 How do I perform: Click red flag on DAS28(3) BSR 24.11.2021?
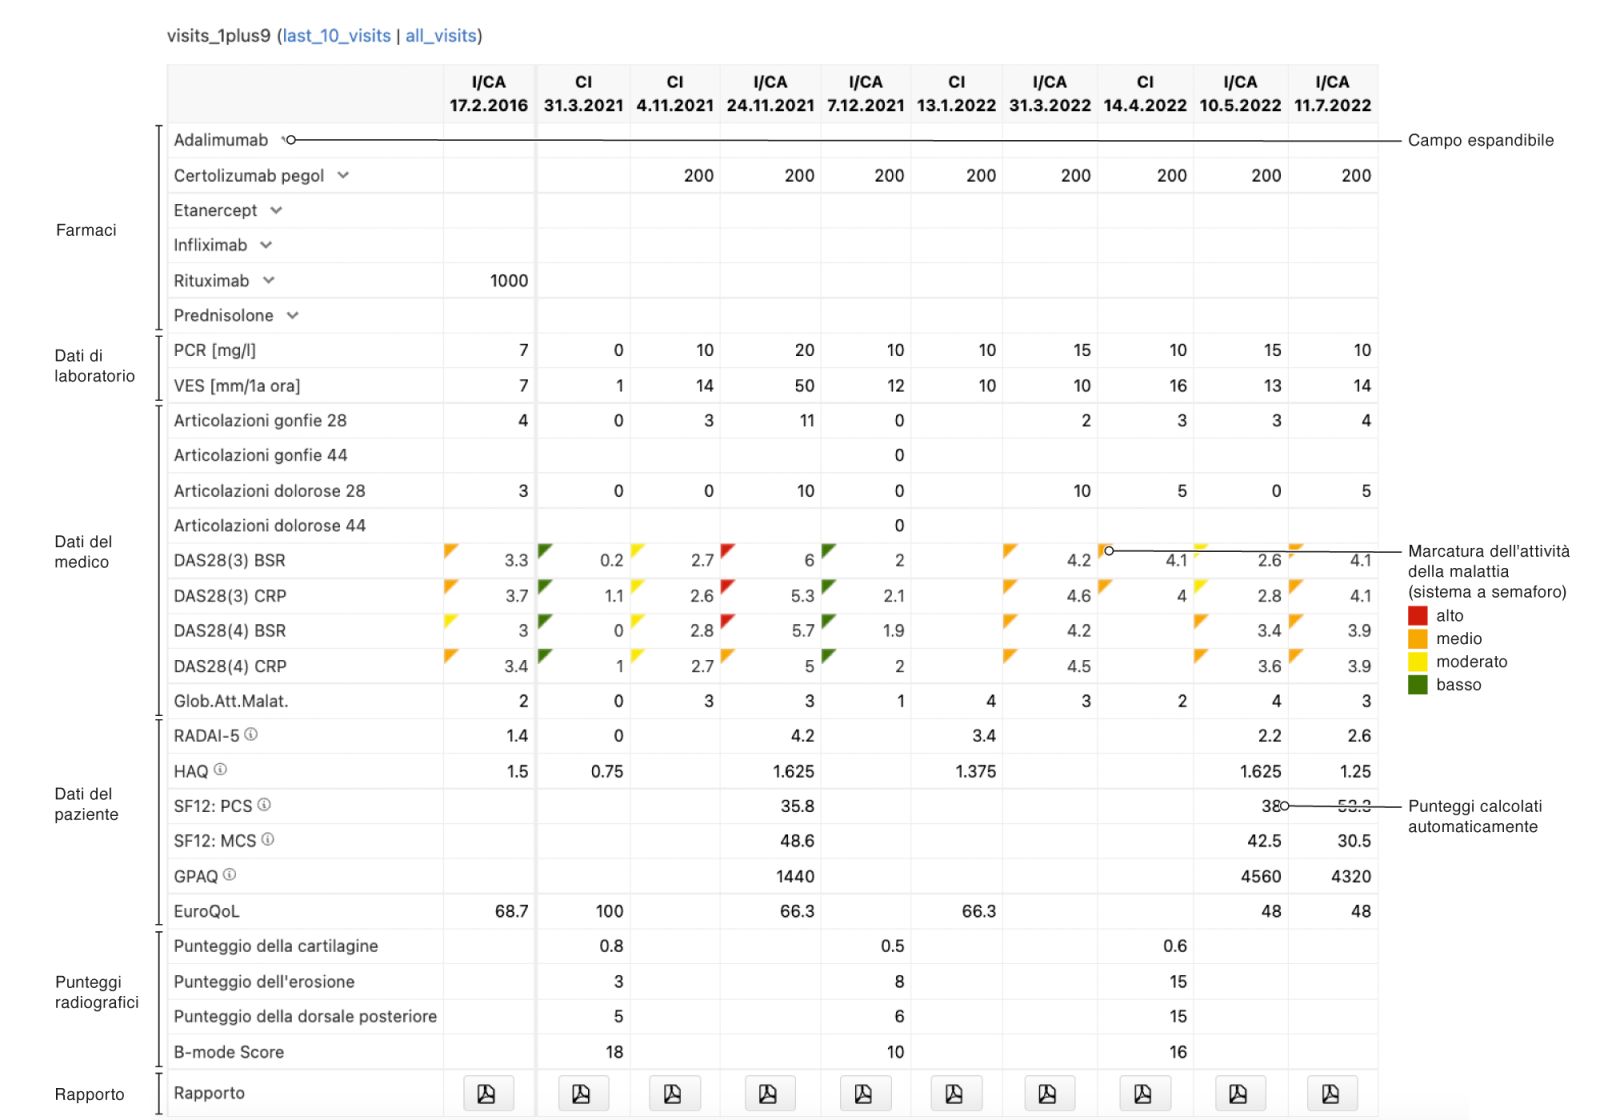tap(727, 549)
